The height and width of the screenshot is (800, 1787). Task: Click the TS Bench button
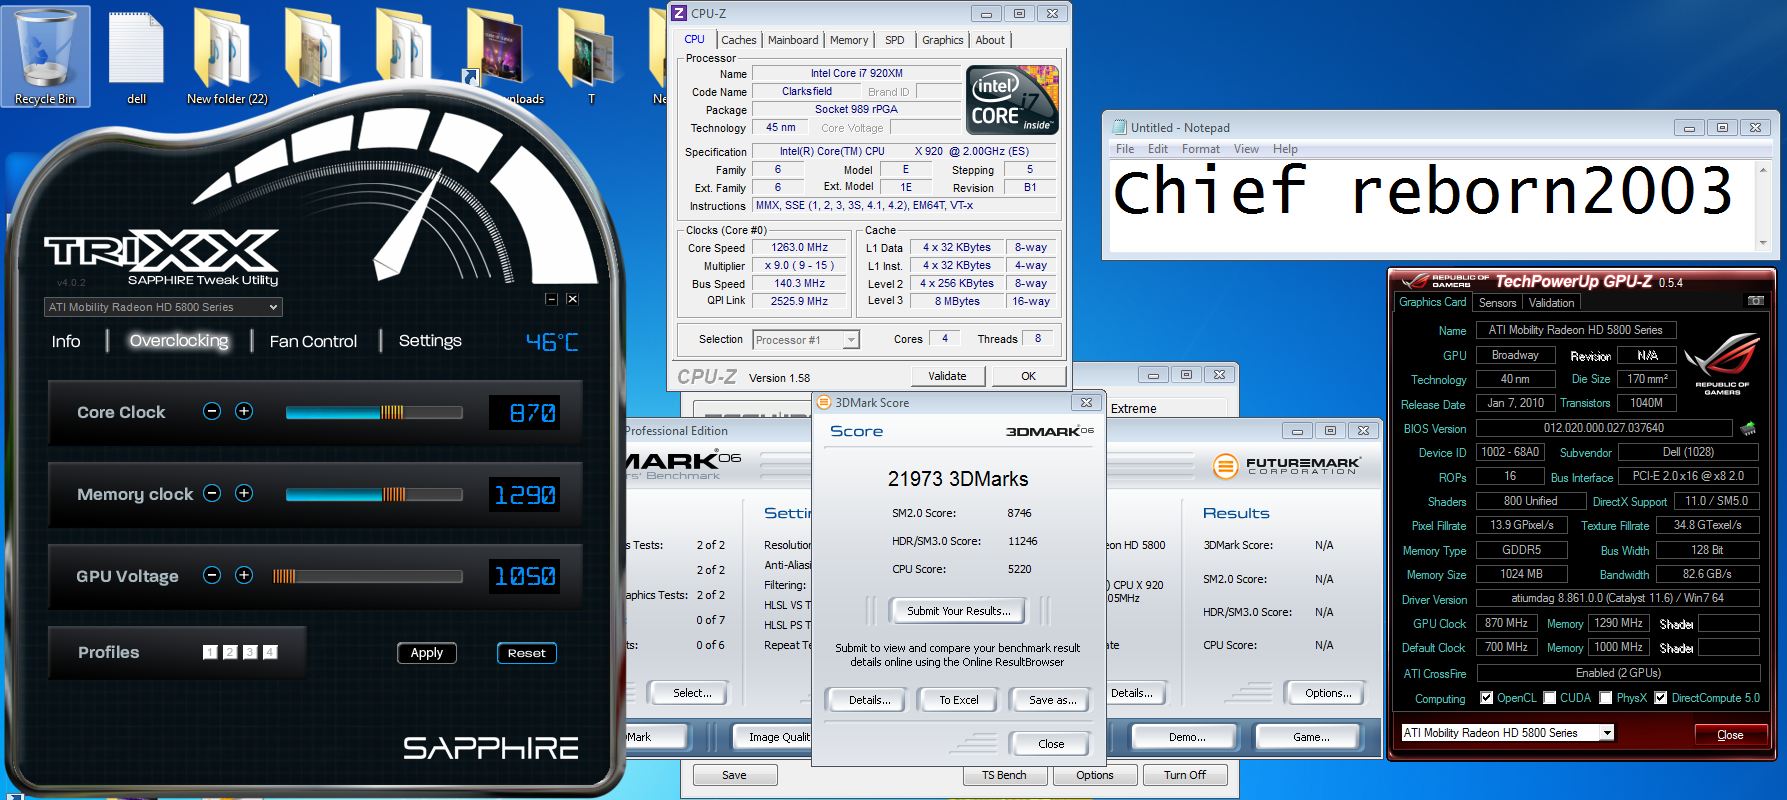point(1004,775)
